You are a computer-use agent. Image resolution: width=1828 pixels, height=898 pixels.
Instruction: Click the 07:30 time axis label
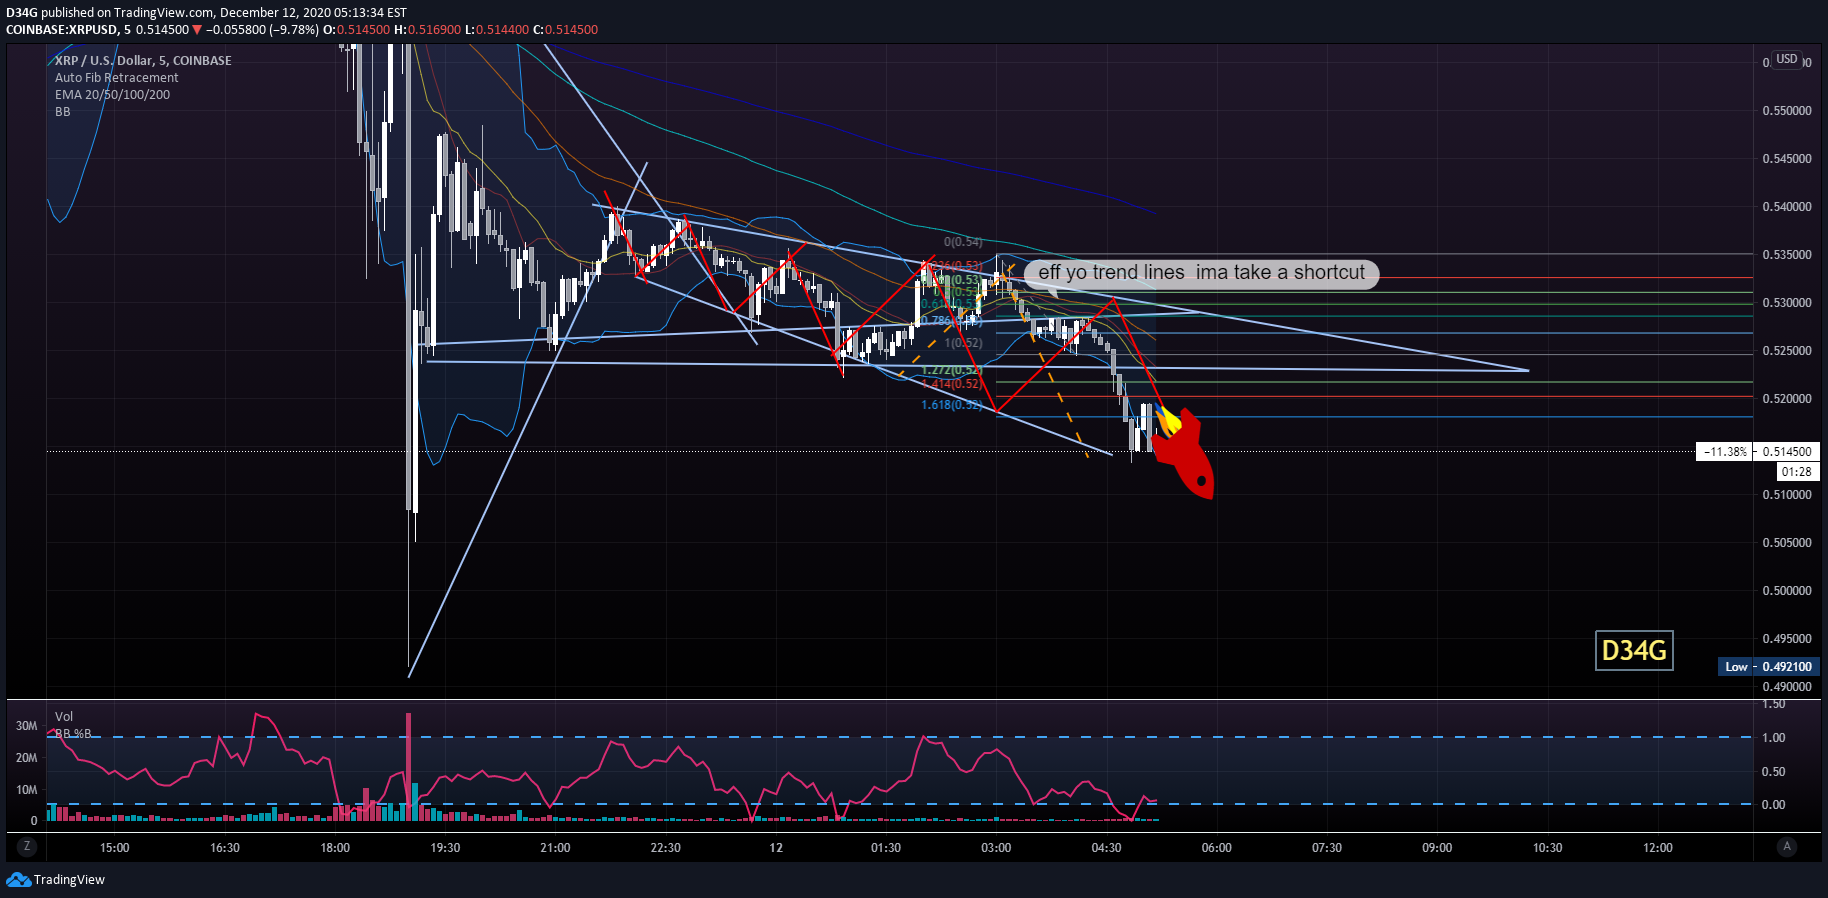click(x=1327, y=848)
